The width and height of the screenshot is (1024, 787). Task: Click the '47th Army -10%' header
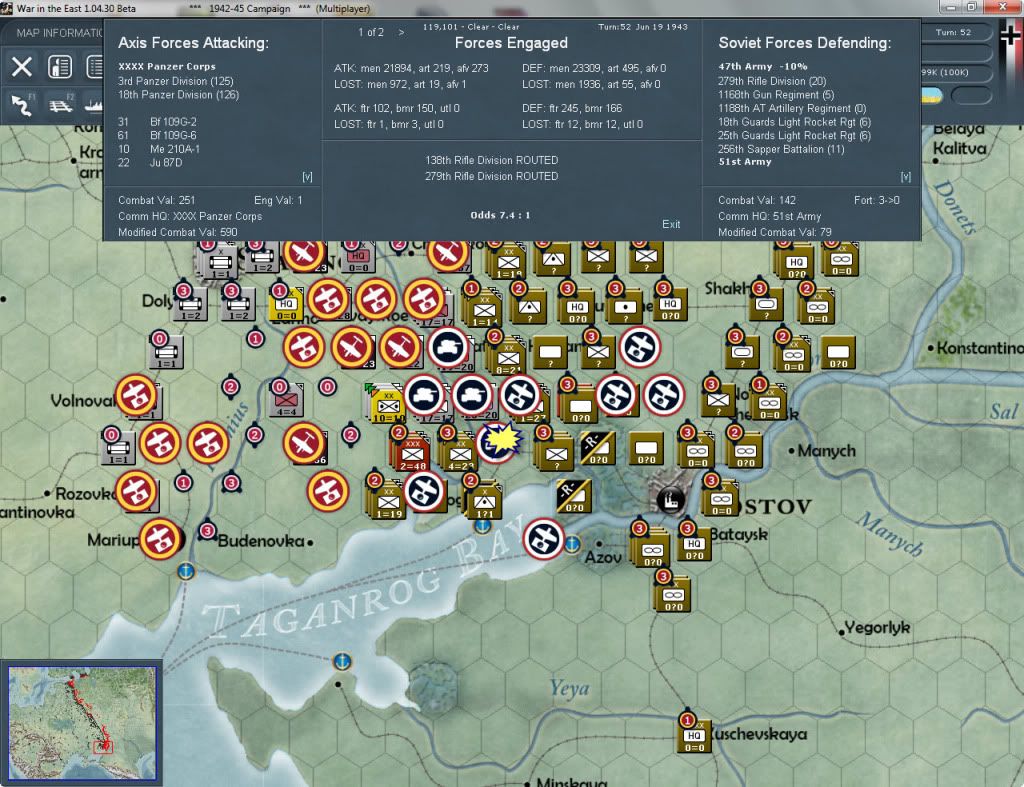pos(763,66)
